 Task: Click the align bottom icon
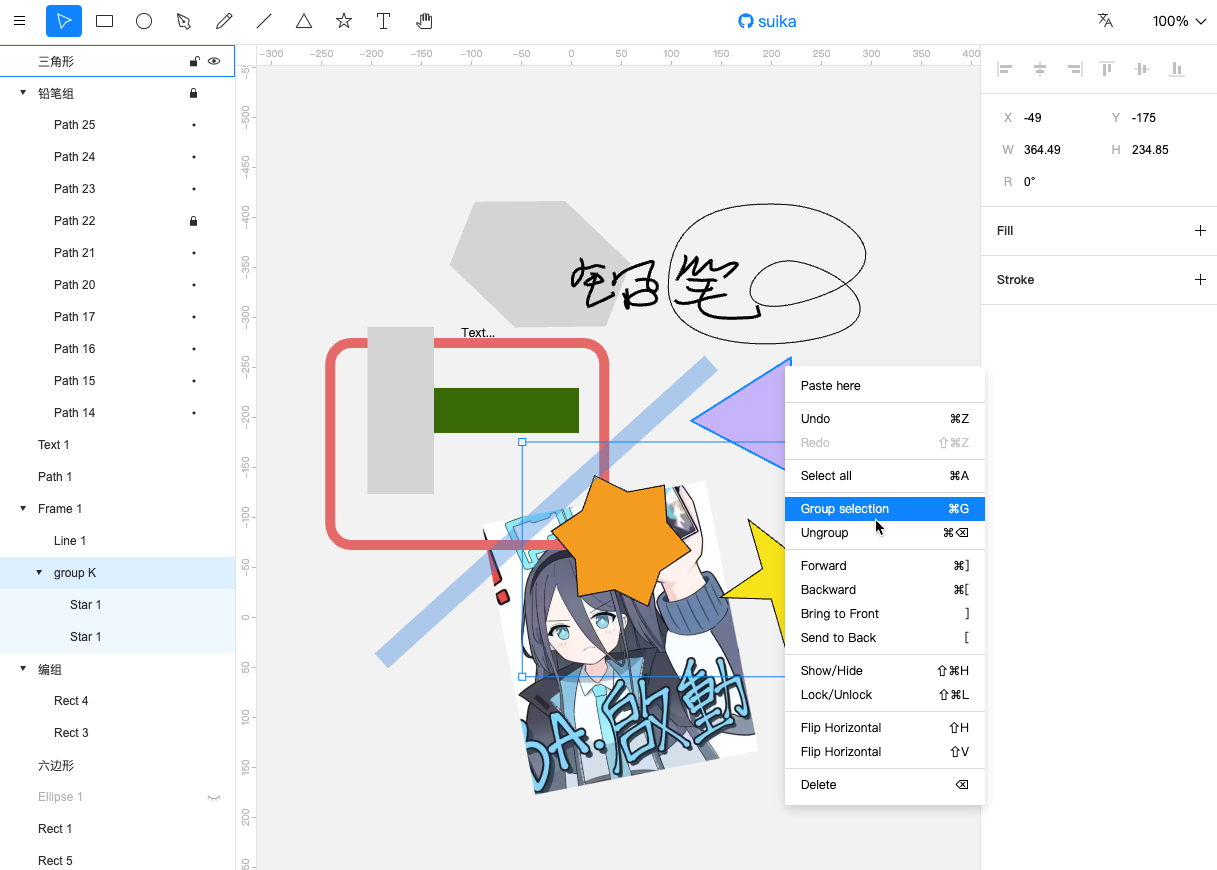point(1177,69)
